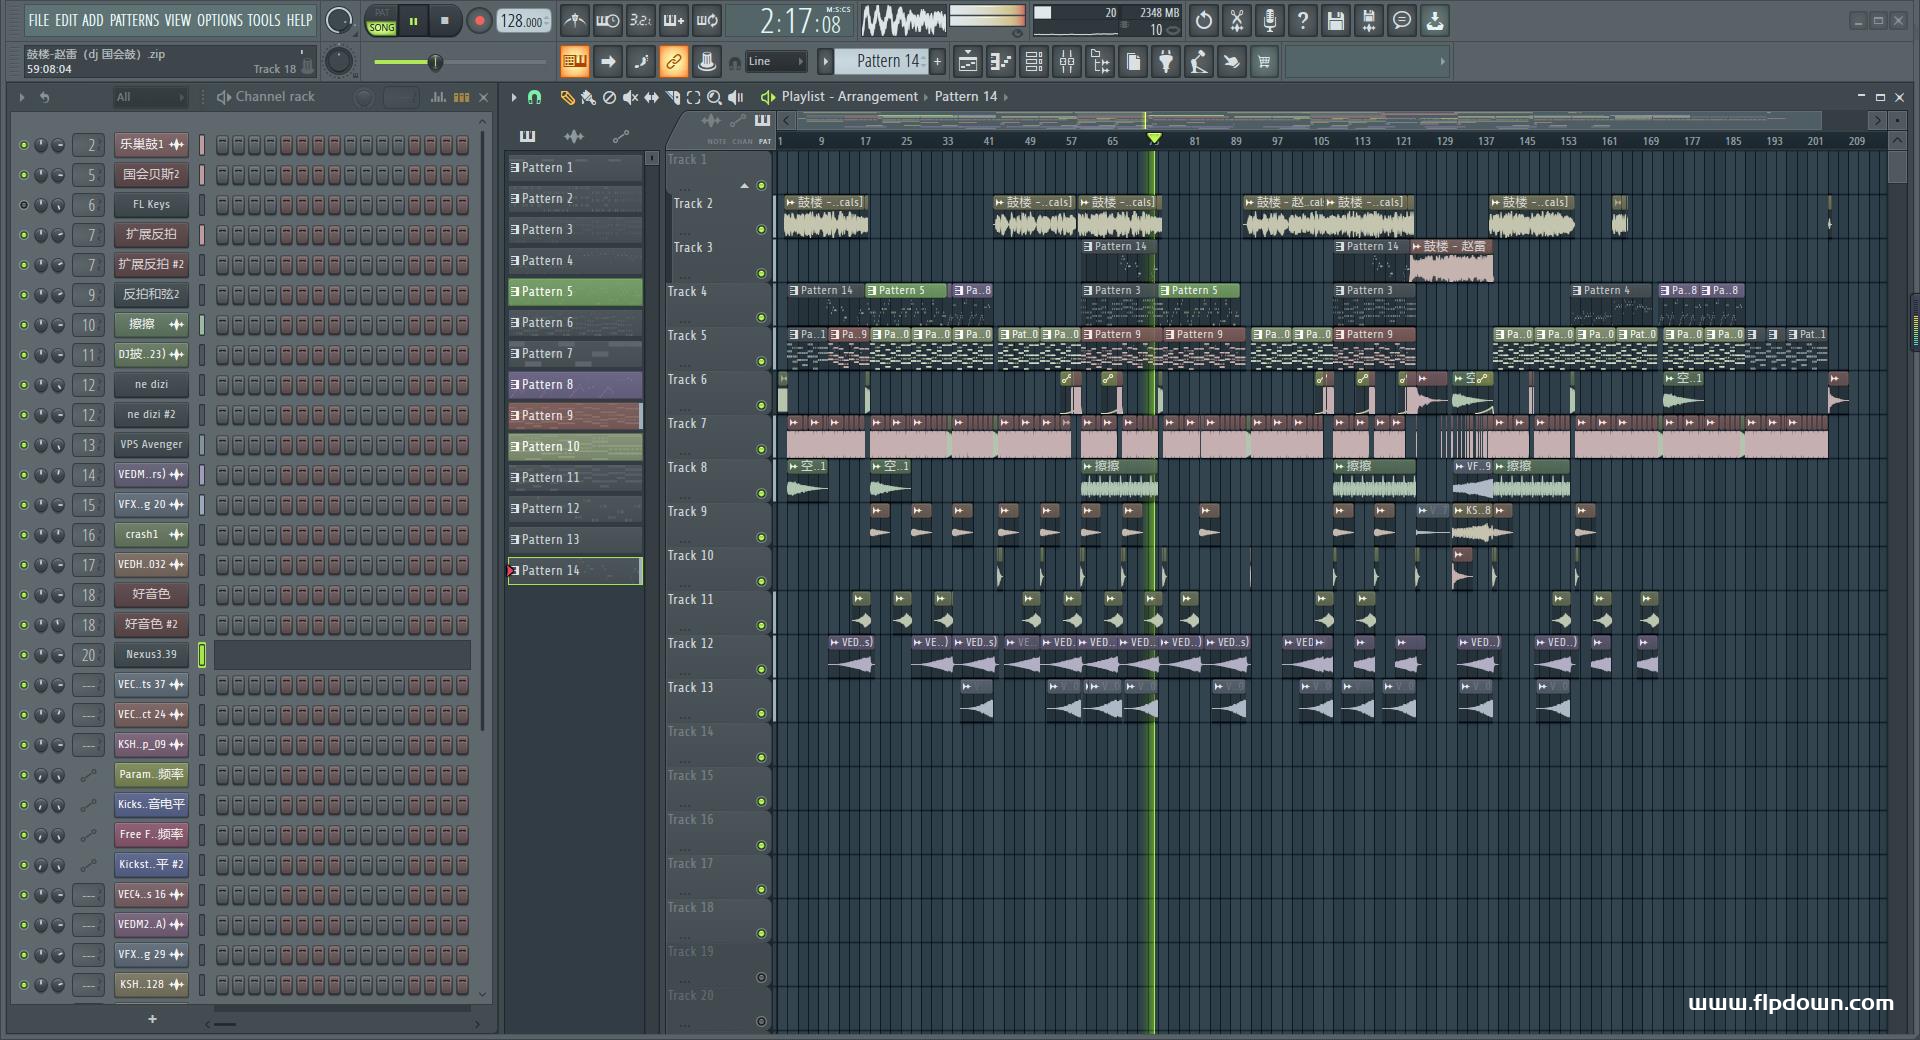
Task: Open the playlist view icon
Action: point(967,62)
